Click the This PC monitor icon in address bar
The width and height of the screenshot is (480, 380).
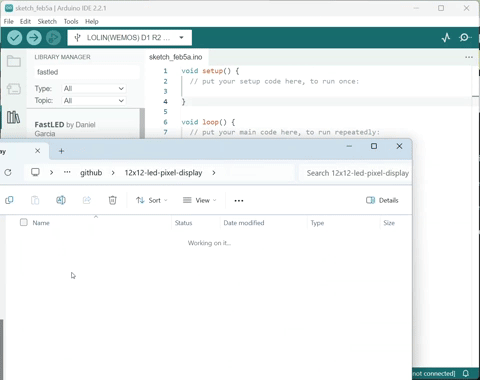[x=35, y=172]
